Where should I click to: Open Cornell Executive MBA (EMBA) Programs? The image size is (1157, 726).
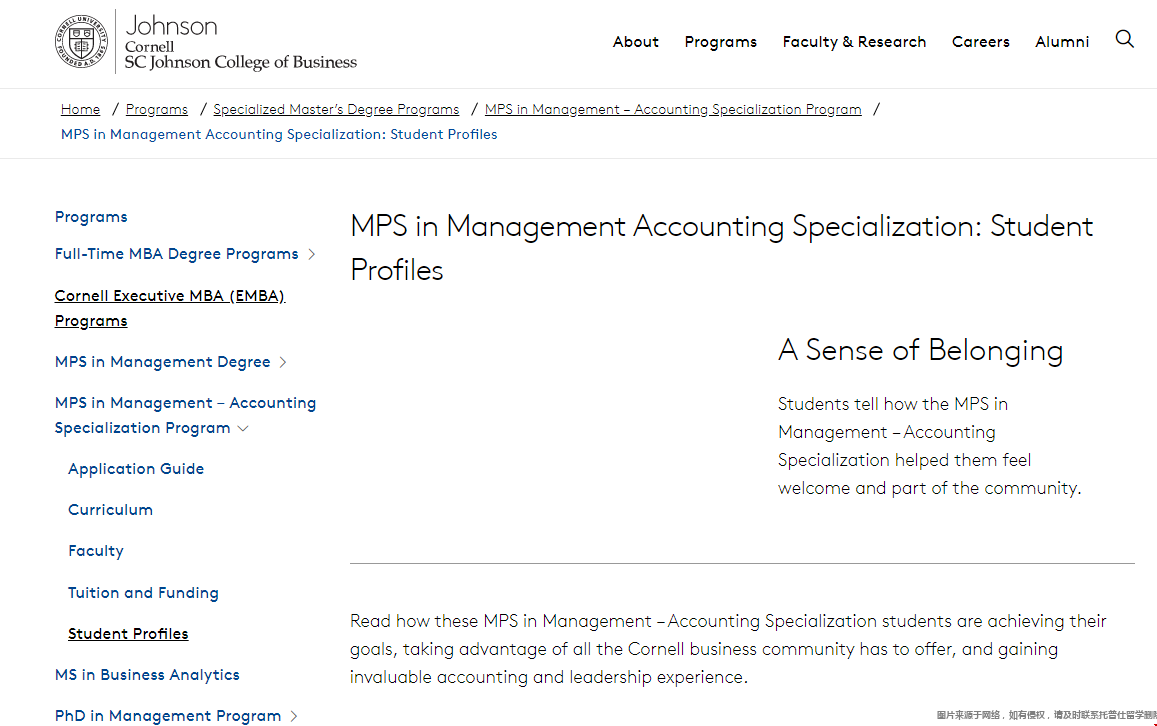170,308
